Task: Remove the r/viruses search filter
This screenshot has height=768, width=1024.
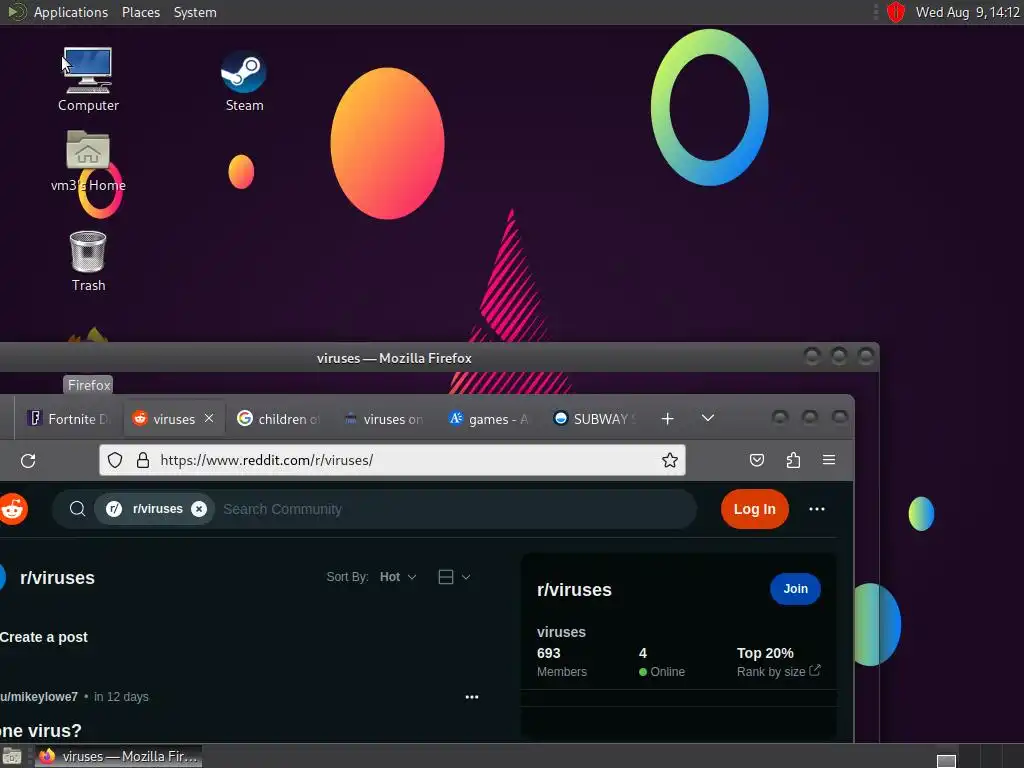Action: [x=199, y=509]
